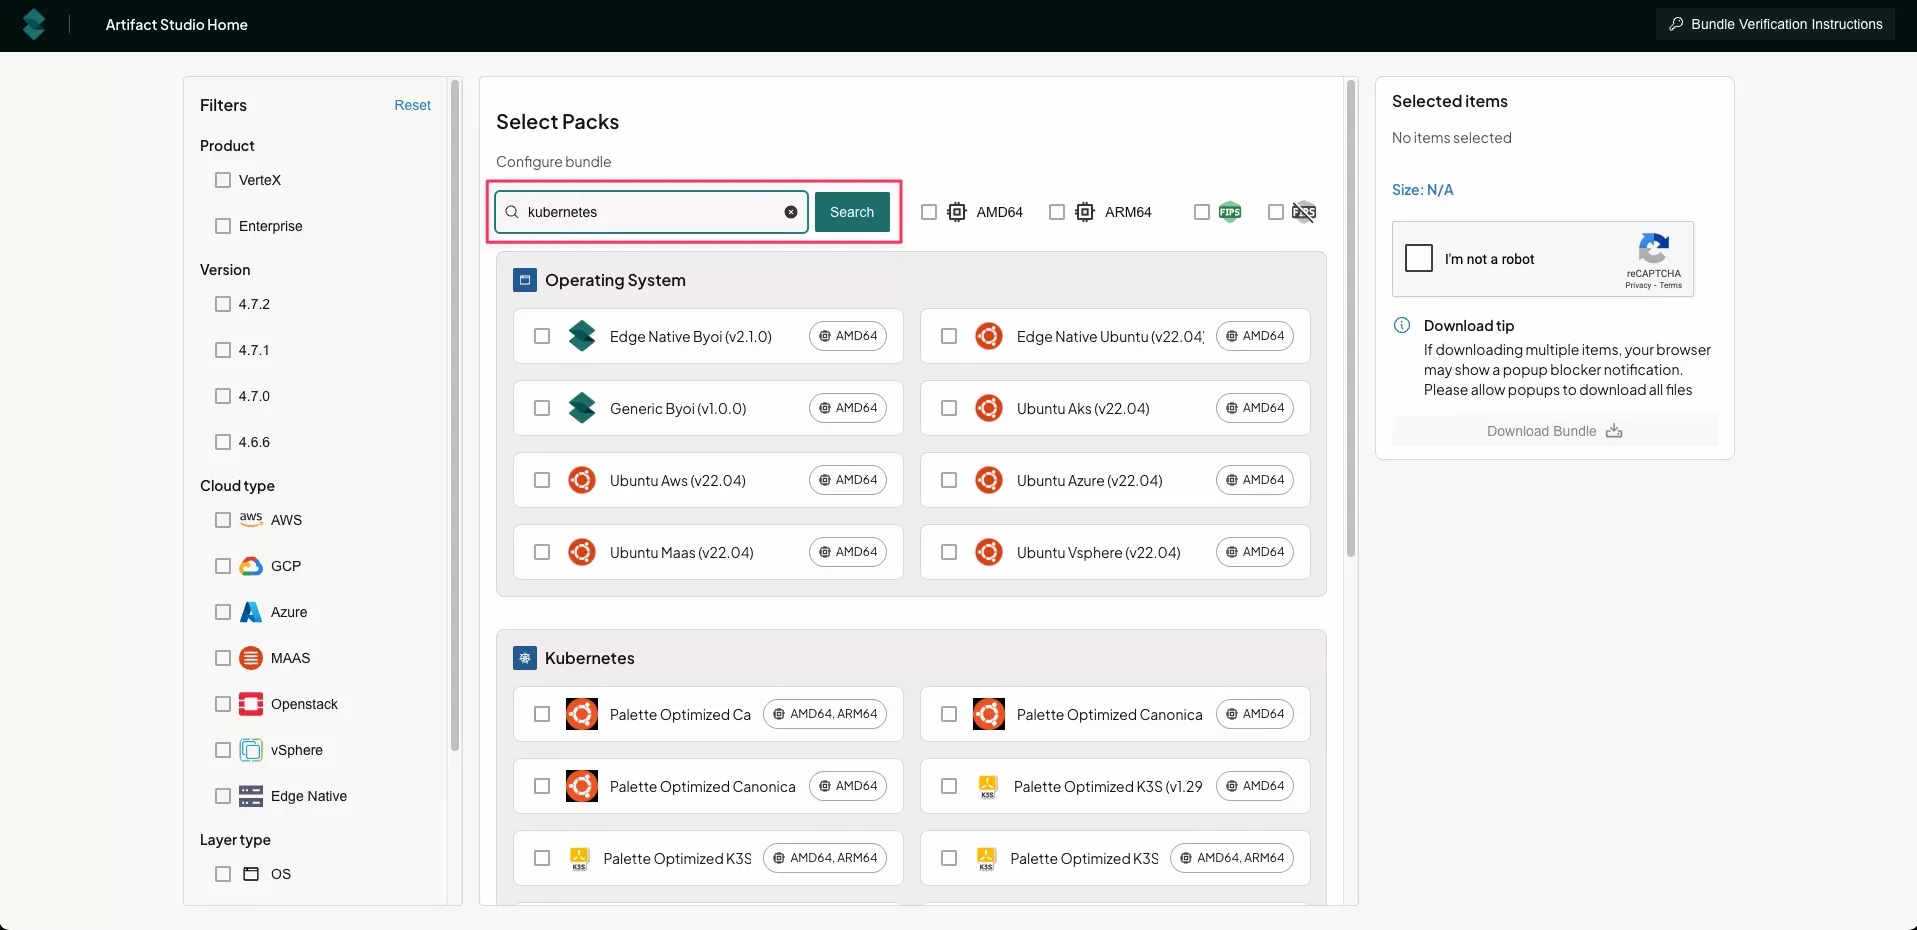
Task: Click the Filters panel scrollbar
Action: tap(455, 415)
